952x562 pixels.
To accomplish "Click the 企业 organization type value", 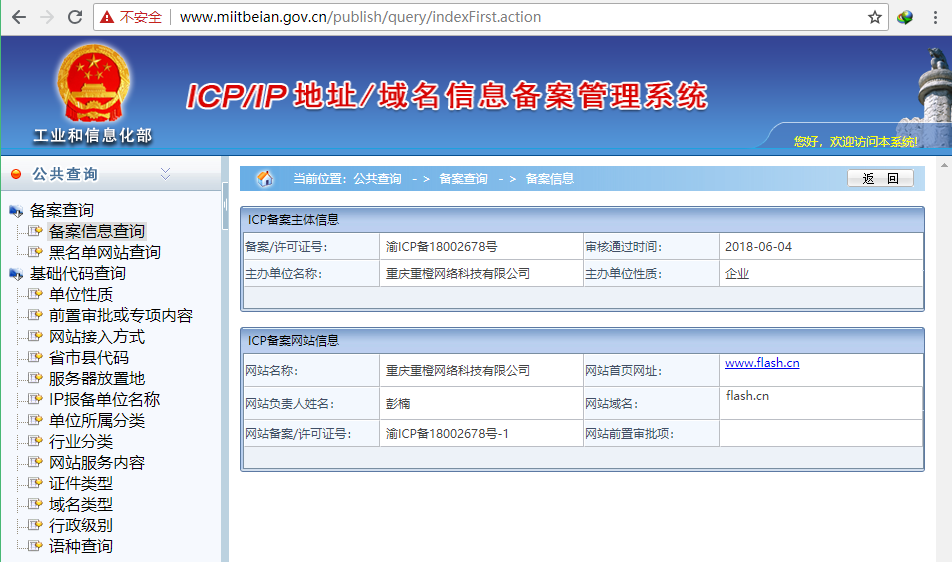I will coord(737,274).
